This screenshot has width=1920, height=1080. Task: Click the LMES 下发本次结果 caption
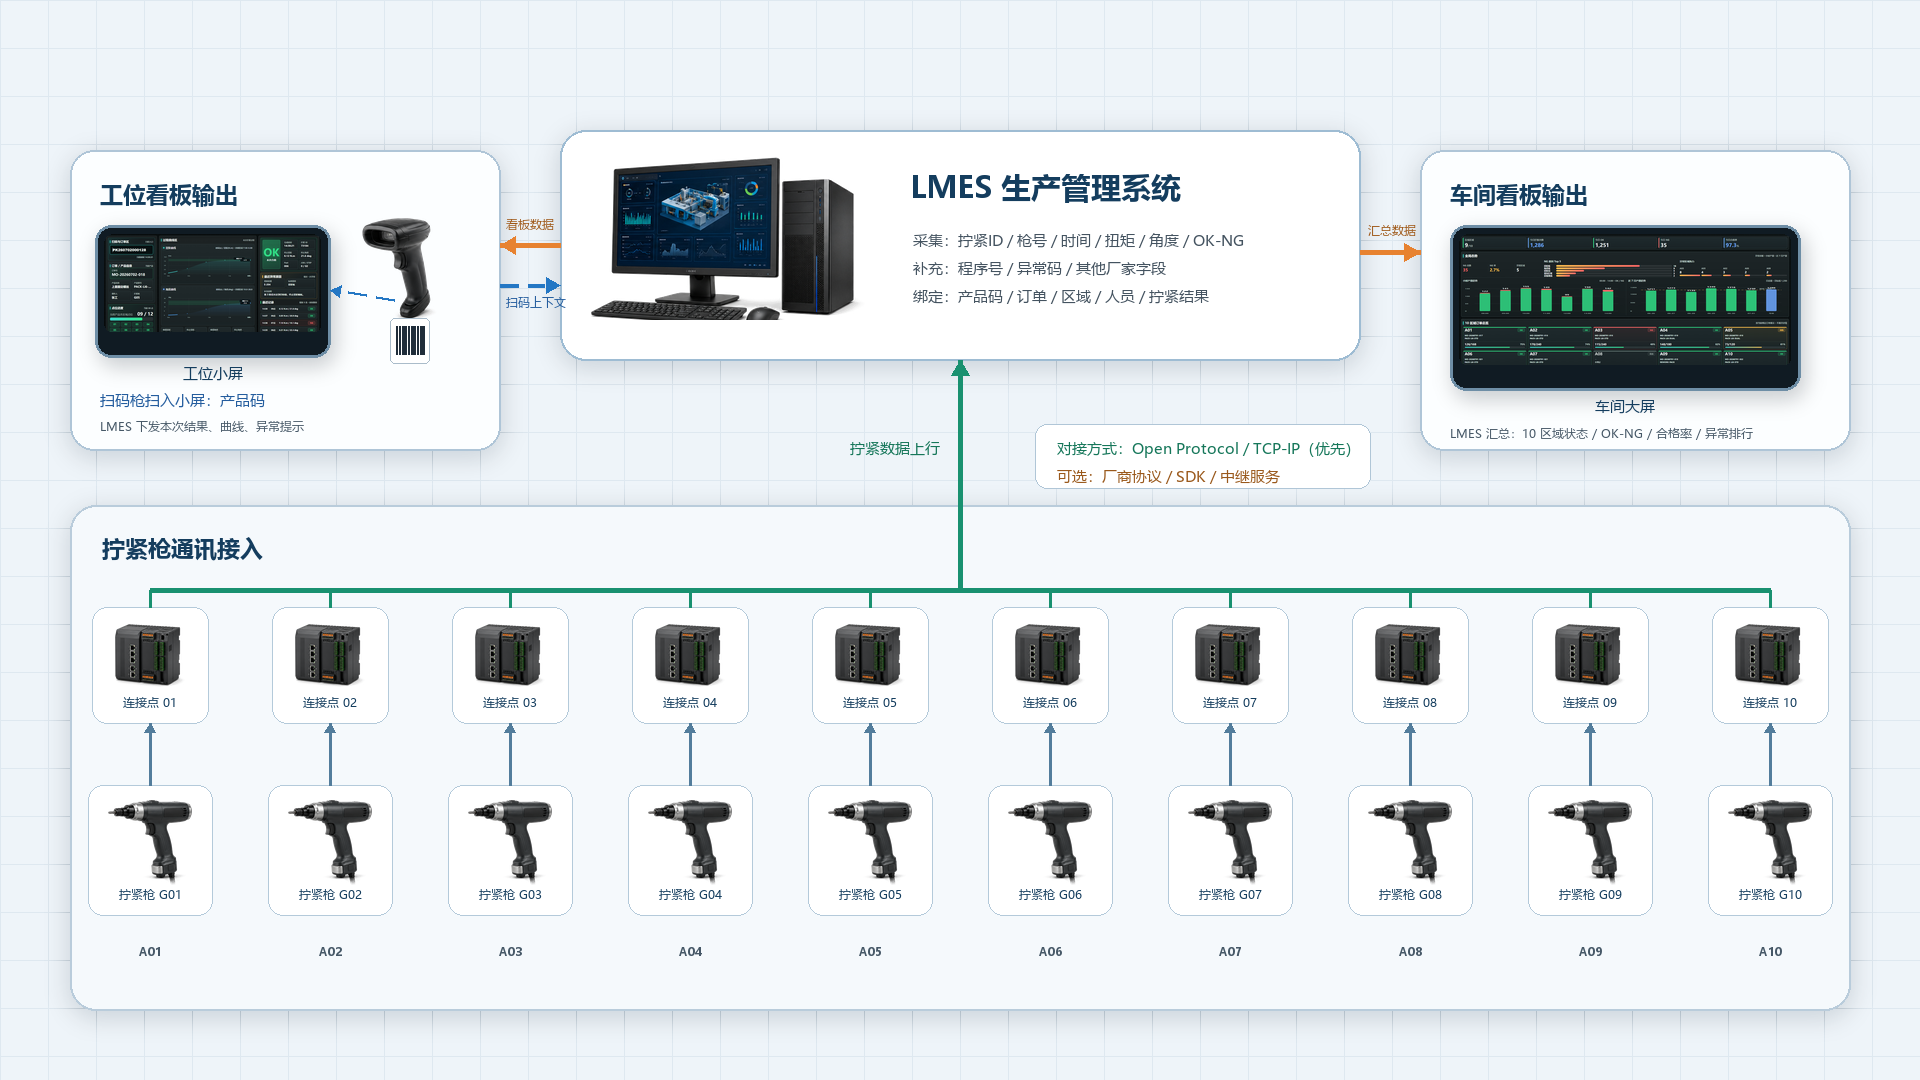pyautogui.click(x=202, y=427)
